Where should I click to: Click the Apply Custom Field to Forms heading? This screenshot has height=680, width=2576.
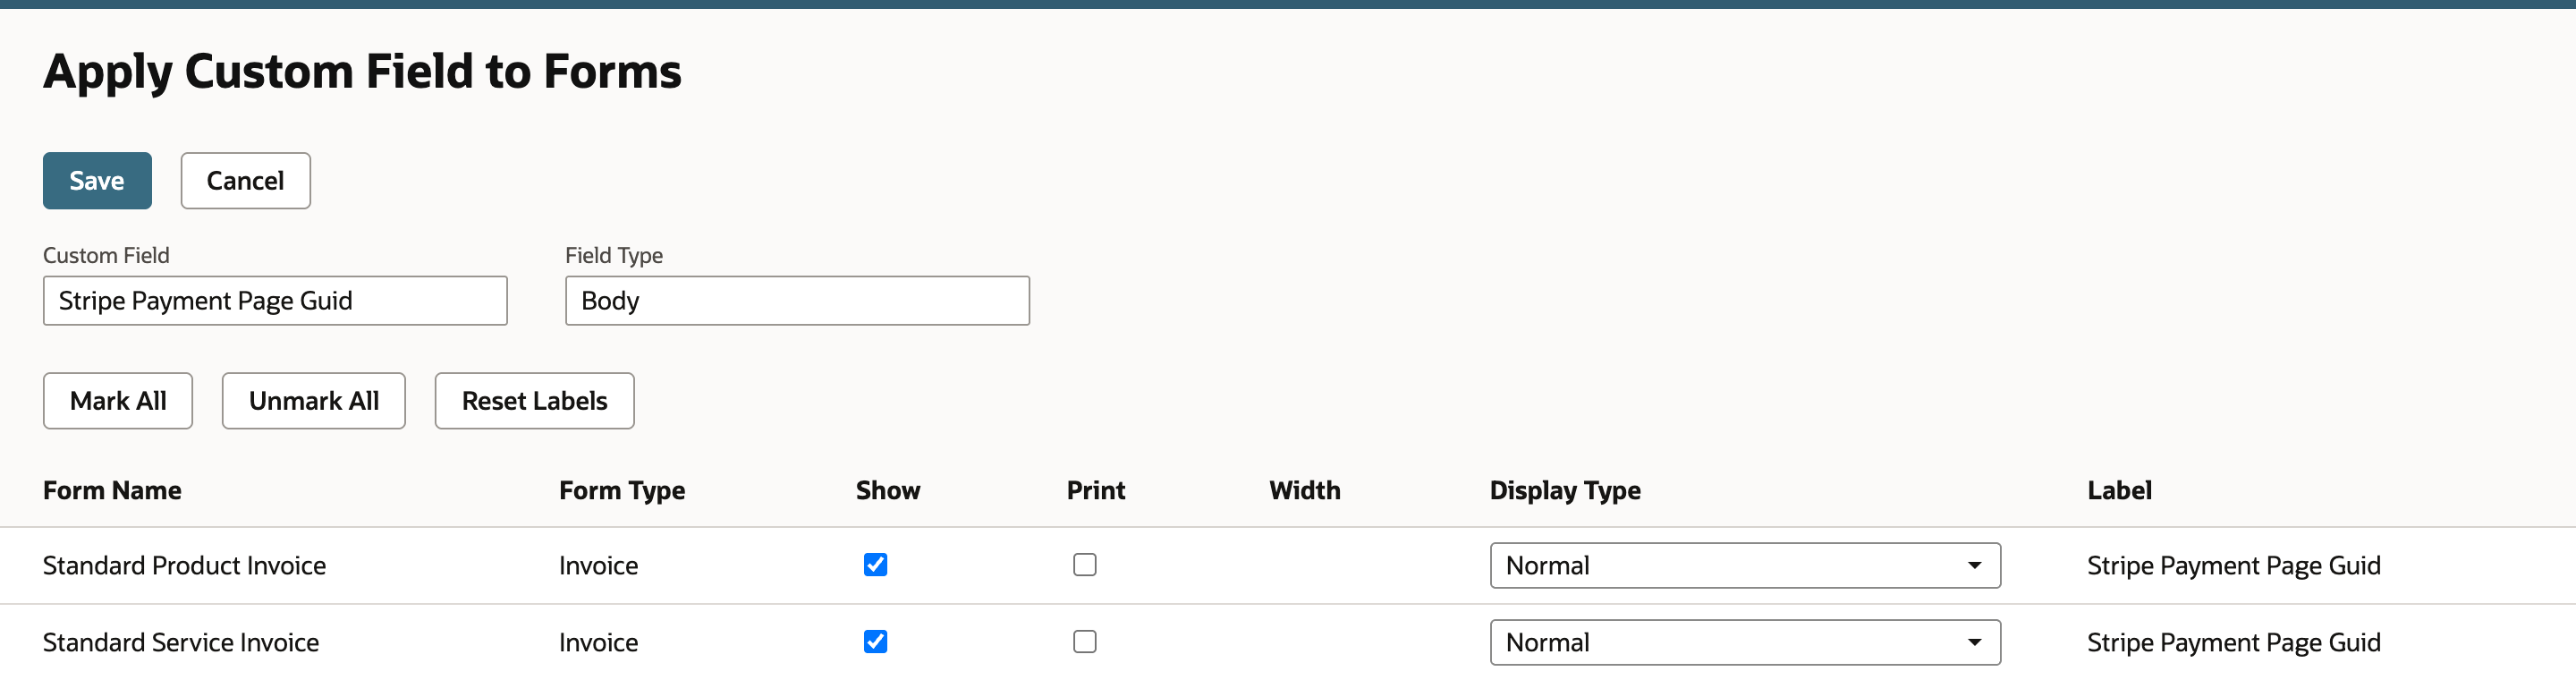click(362, 72)
